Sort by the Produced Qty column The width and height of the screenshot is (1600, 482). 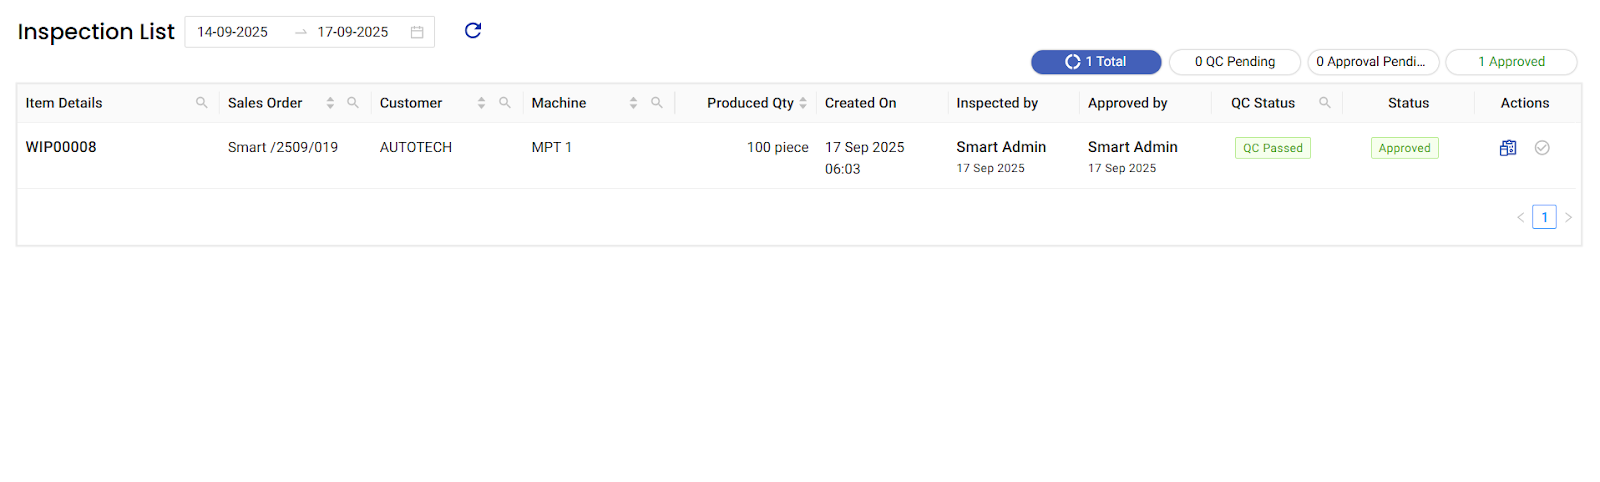803,103
